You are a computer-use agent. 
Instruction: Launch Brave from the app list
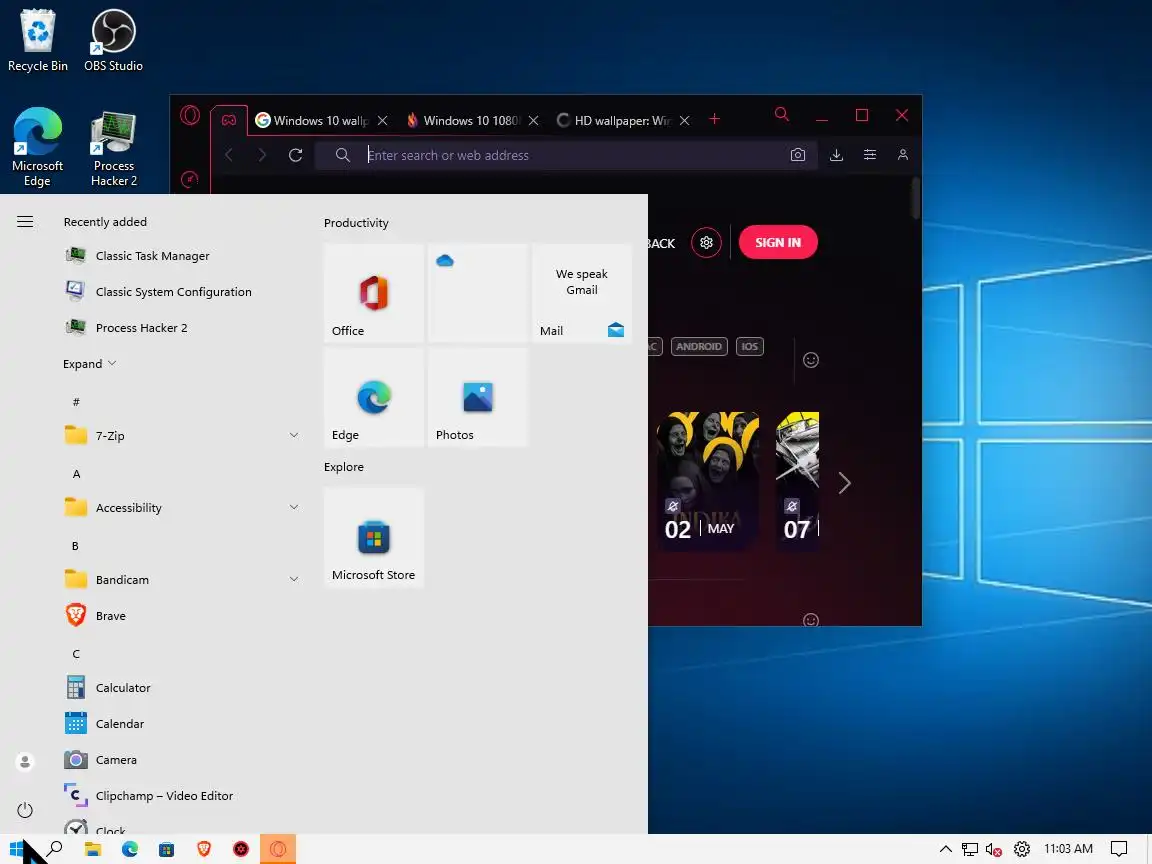[182, 616]
